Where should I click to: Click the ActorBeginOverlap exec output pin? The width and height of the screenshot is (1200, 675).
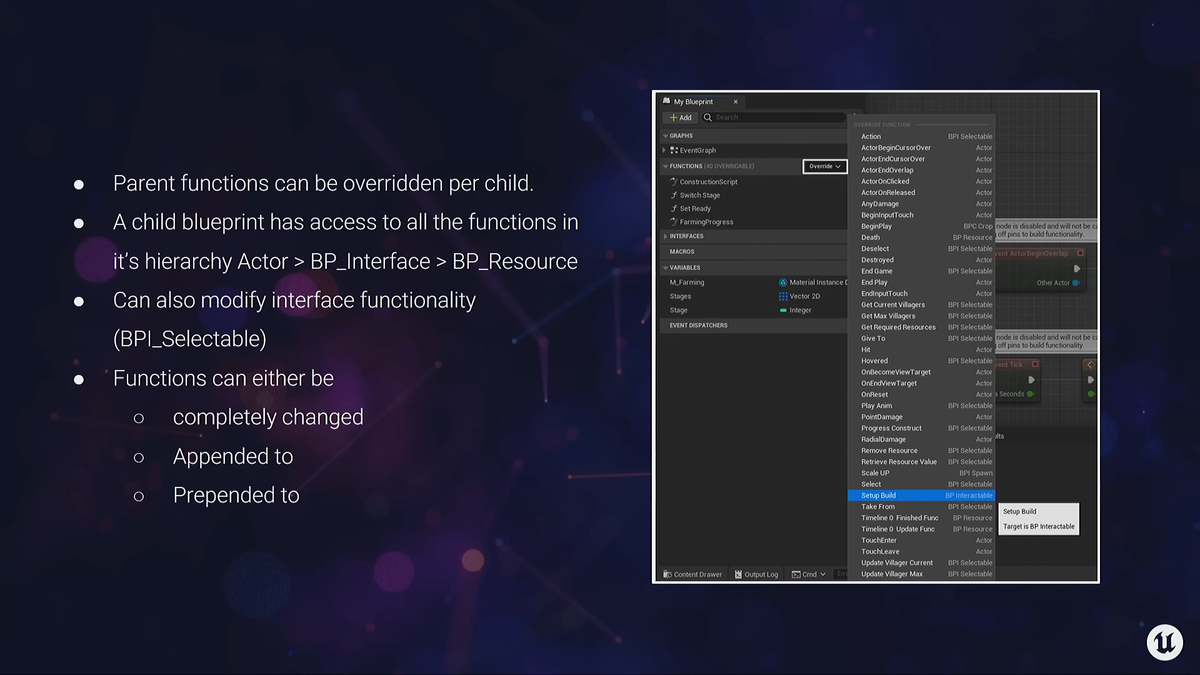coord(1077,268)
